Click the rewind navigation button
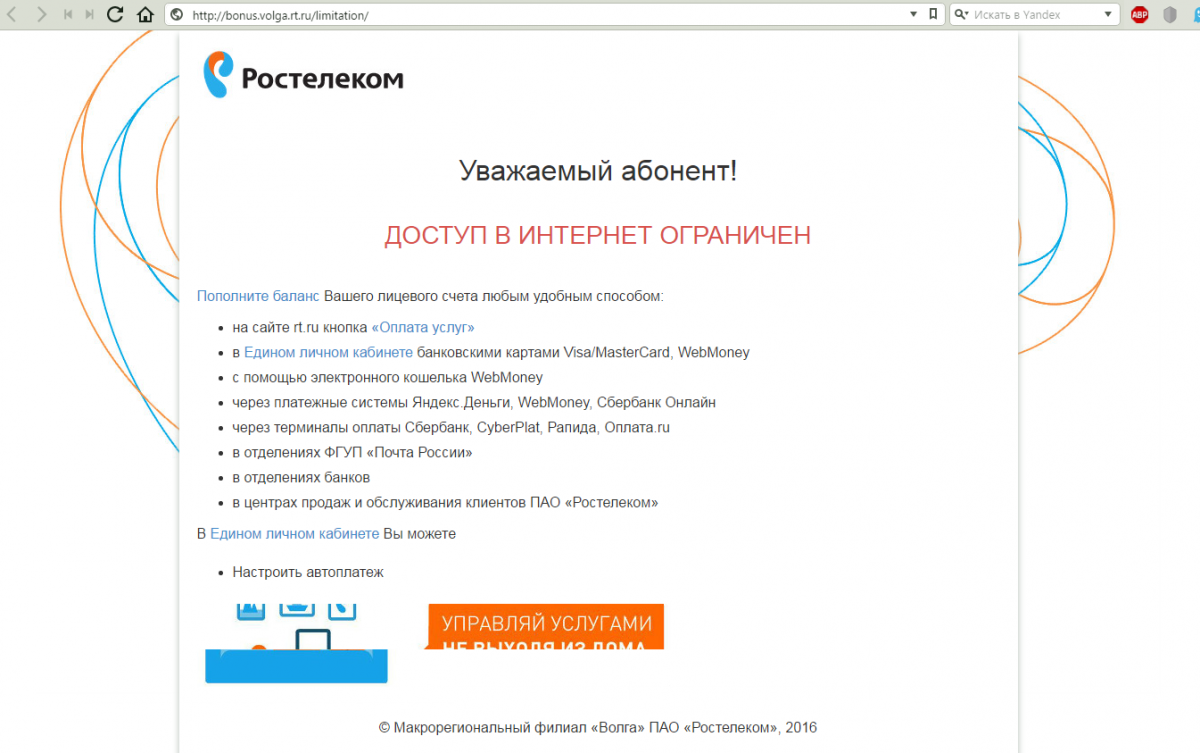 pos(67,14)
